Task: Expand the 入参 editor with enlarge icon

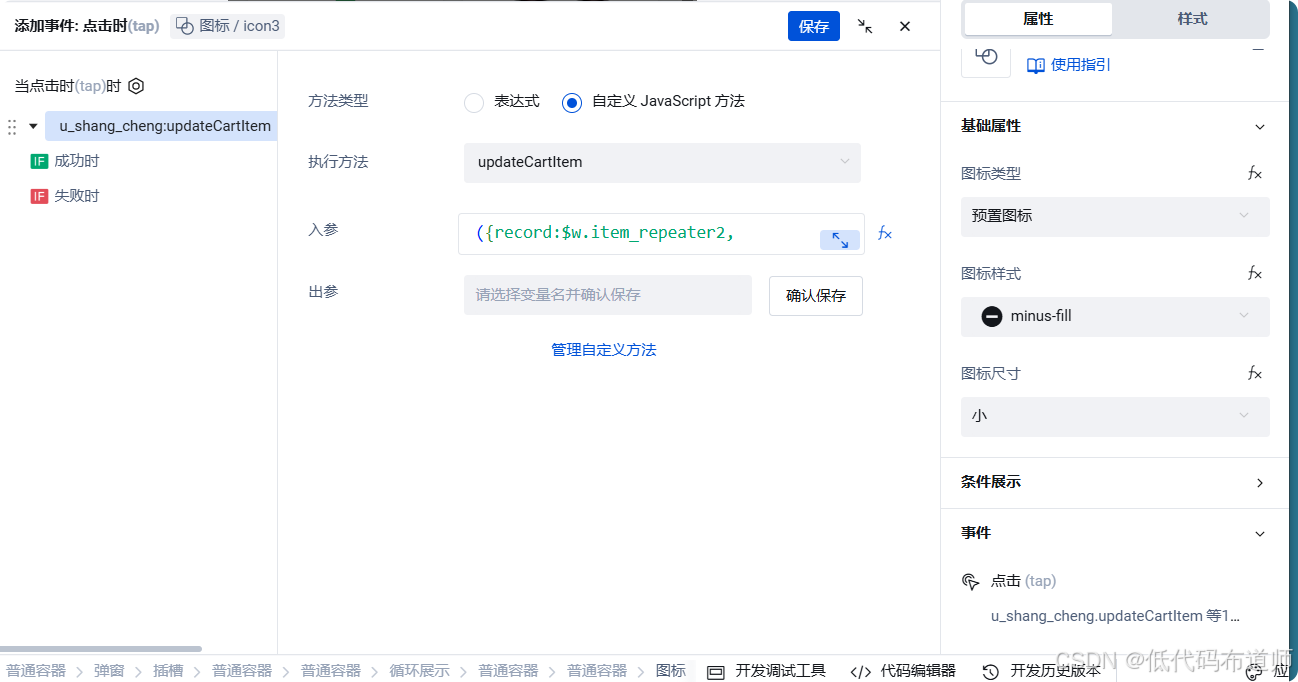Action: coord(840,240)
